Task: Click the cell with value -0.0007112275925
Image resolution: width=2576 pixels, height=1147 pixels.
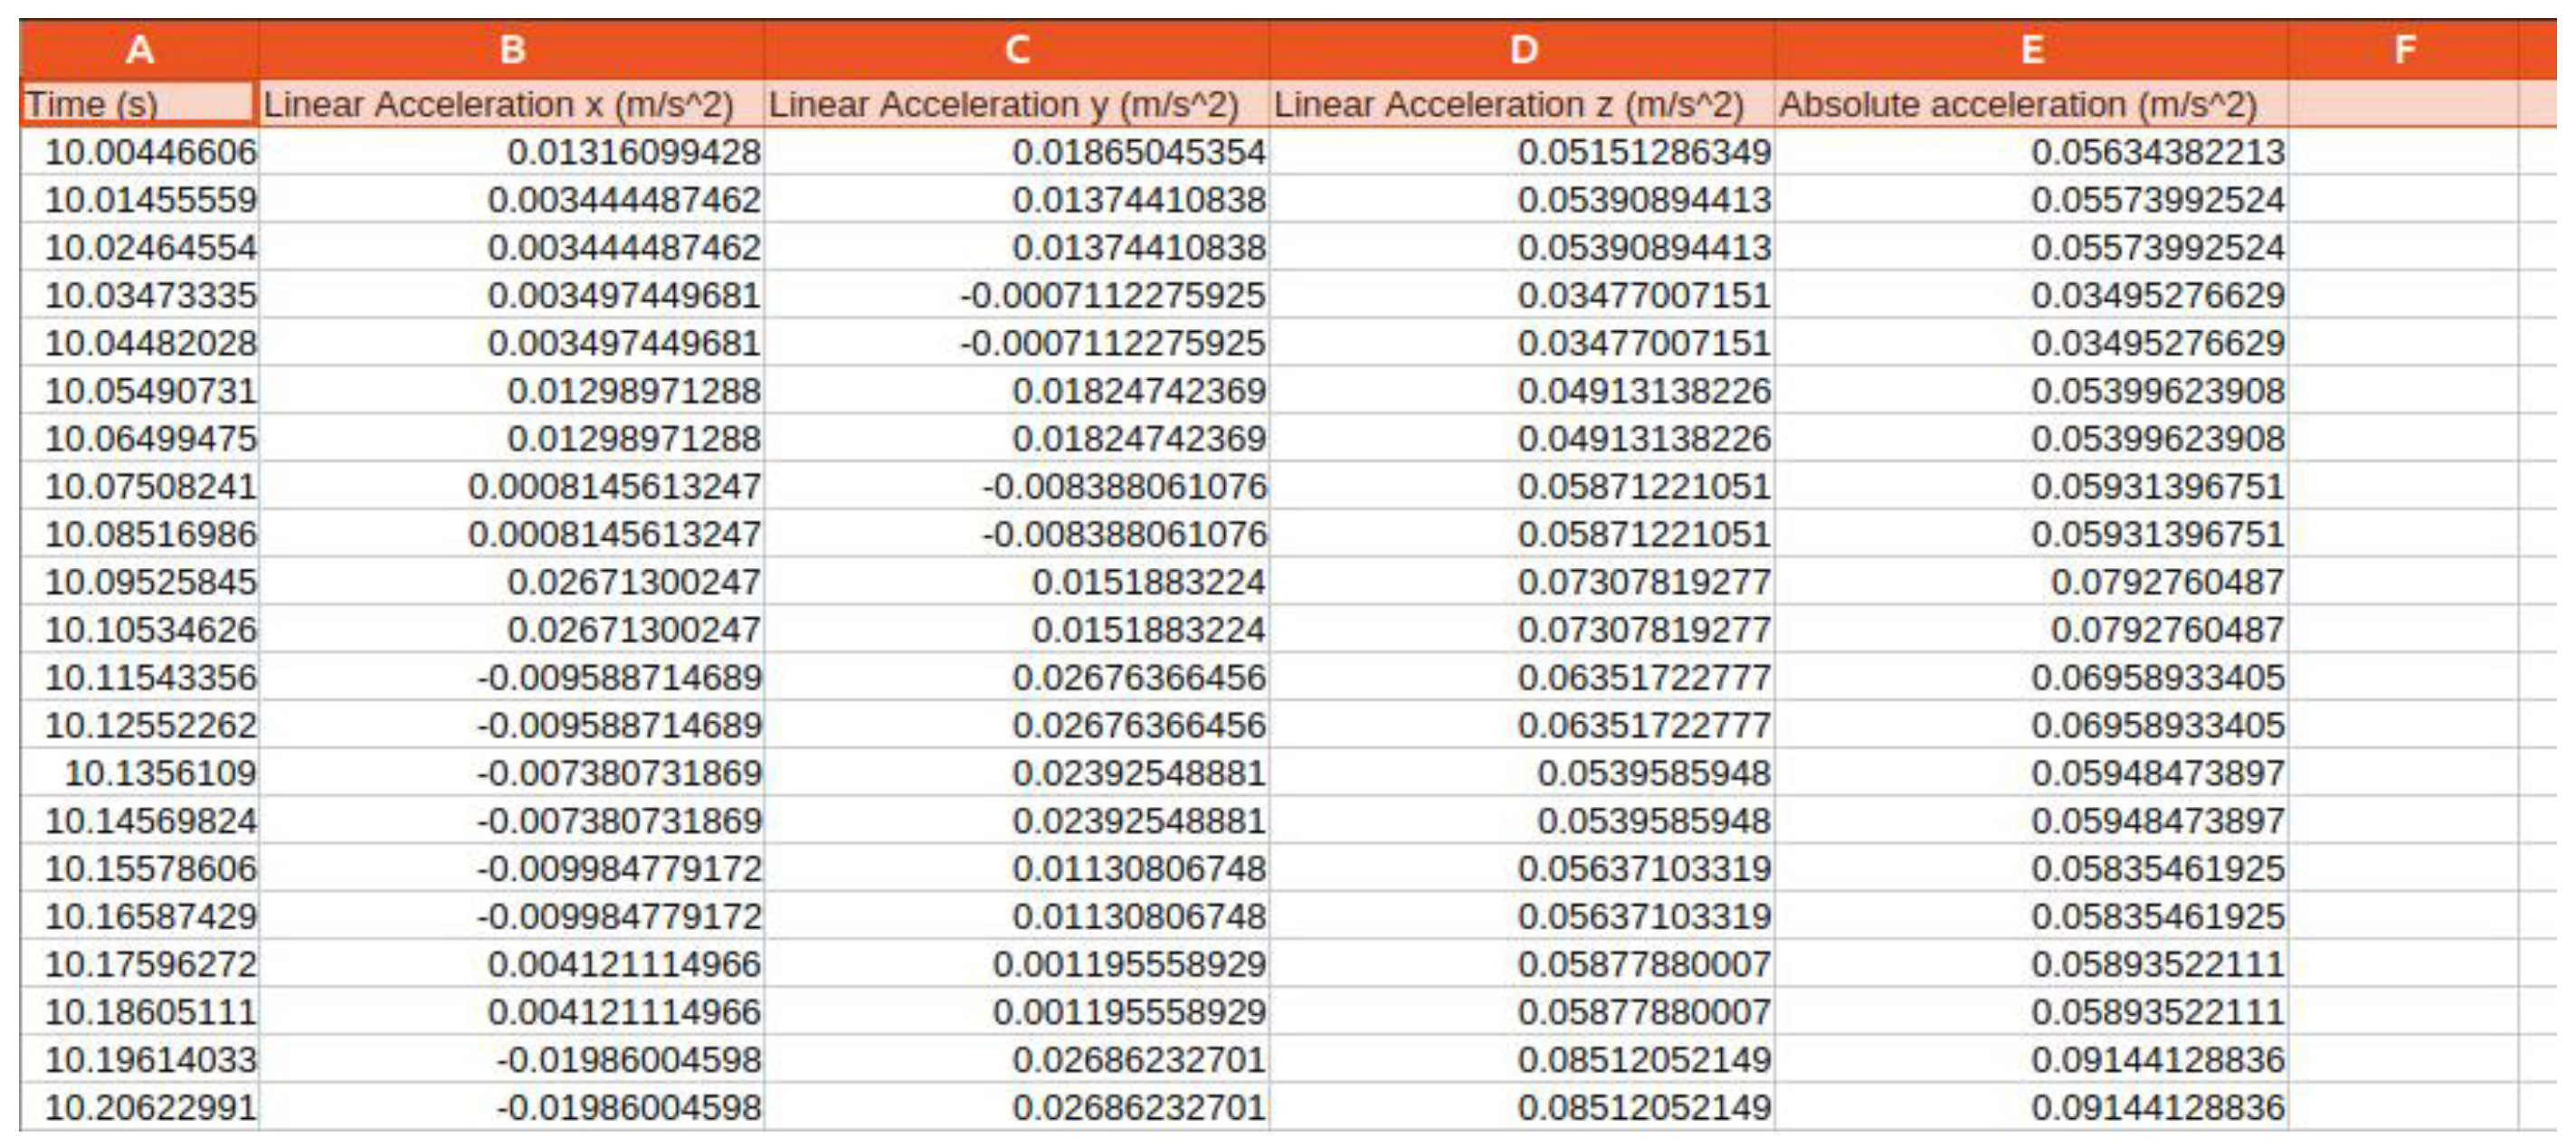Action: 1018,298
